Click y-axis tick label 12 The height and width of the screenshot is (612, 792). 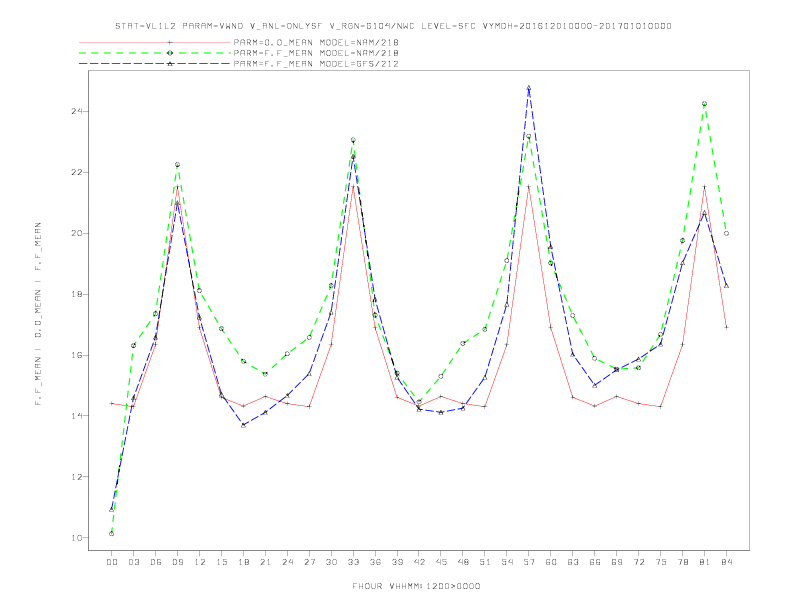click(77, 477)
